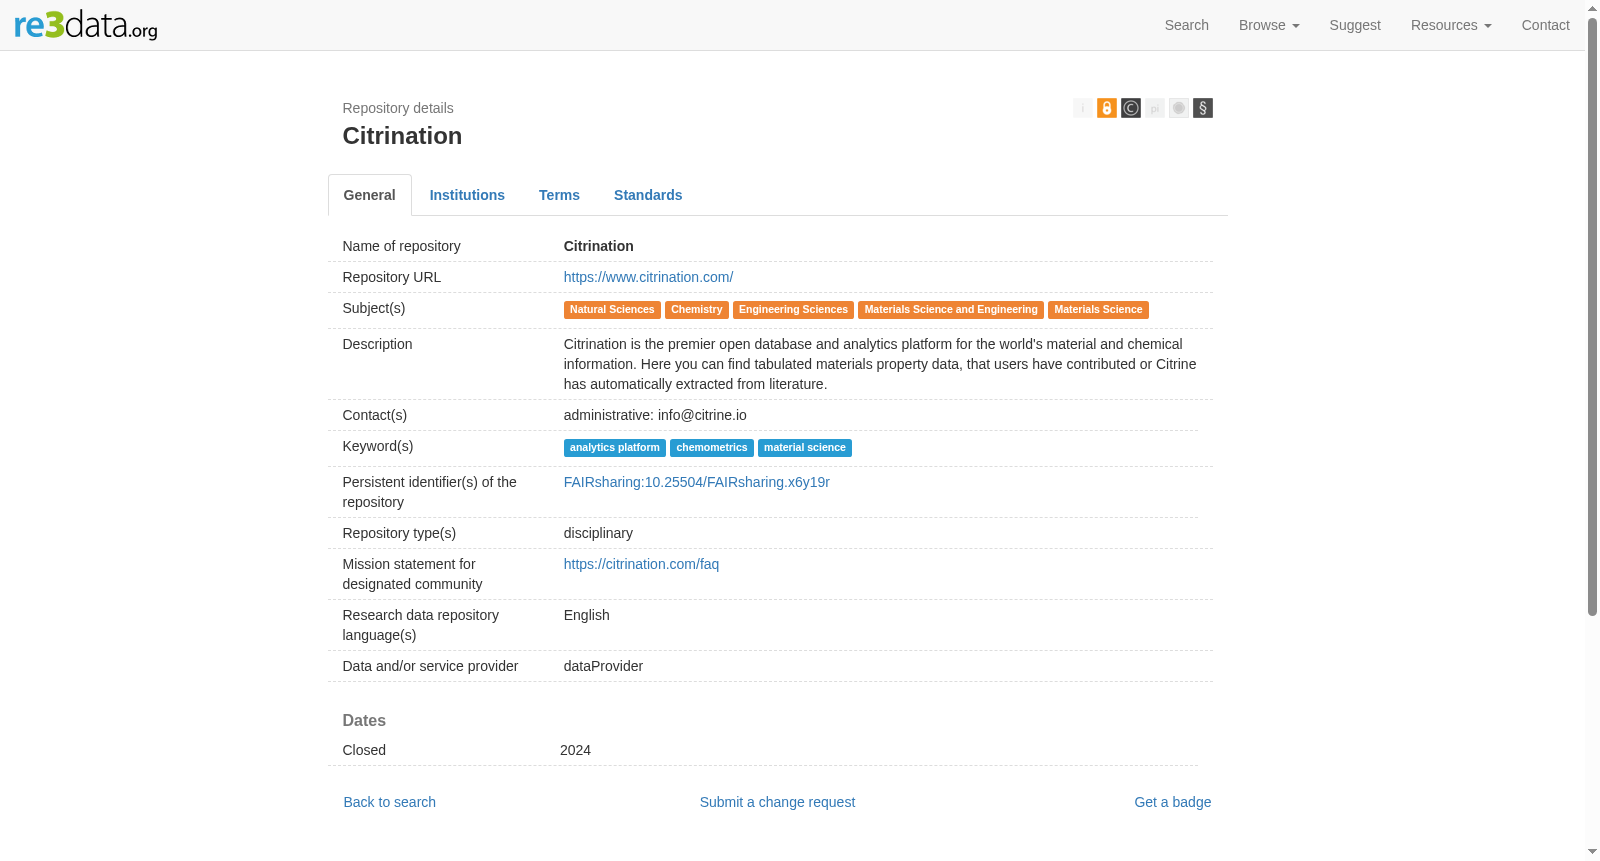The height and width of the screenshot is (861, 1600).
Task: Select the chemometrics keyword tag
Action: [x=712, y=448]
